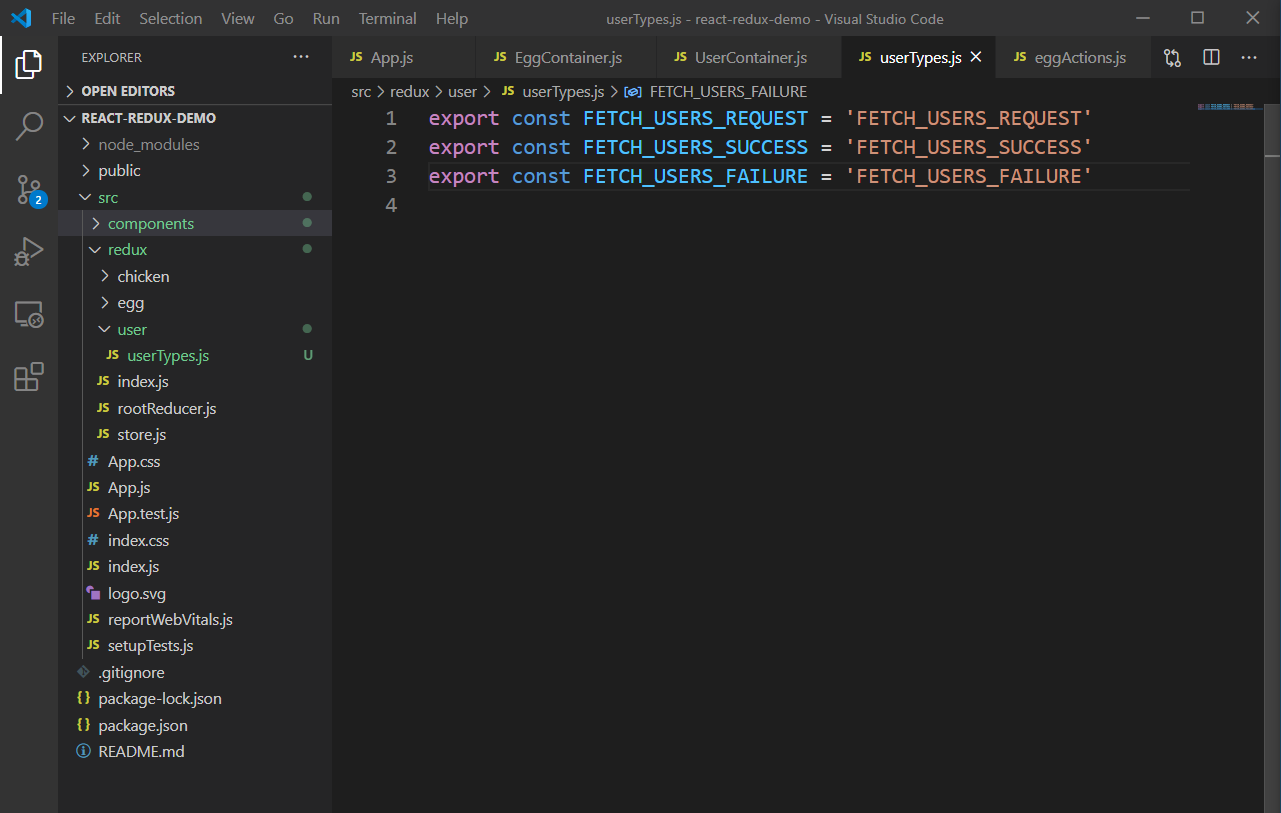Expand the node_modules folder
The image size is (1281, 813).
[x=195, y=144]
